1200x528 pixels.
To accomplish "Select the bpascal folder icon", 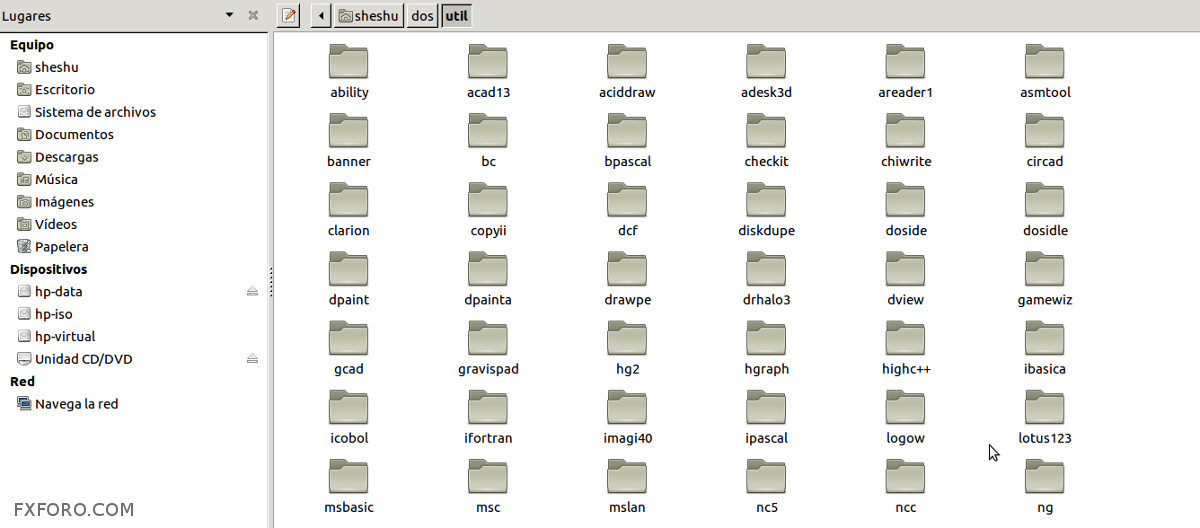I will point(627,131).
